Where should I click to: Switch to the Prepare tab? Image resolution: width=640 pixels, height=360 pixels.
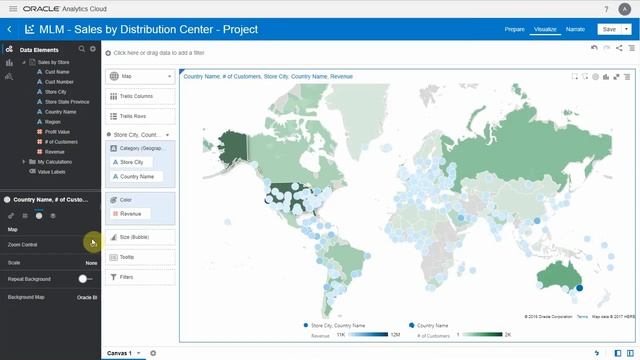pos(514,29)
